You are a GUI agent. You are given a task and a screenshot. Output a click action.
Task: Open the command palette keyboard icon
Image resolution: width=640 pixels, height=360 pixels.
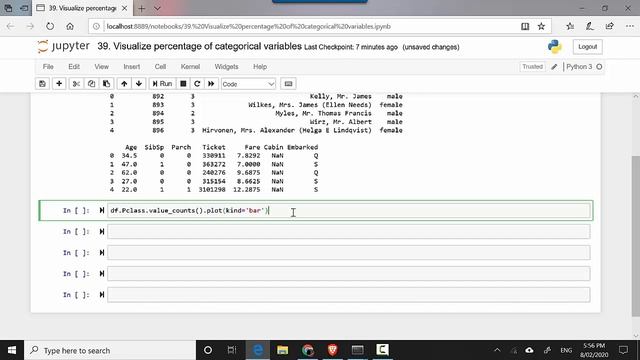click(x=288, y=84)
